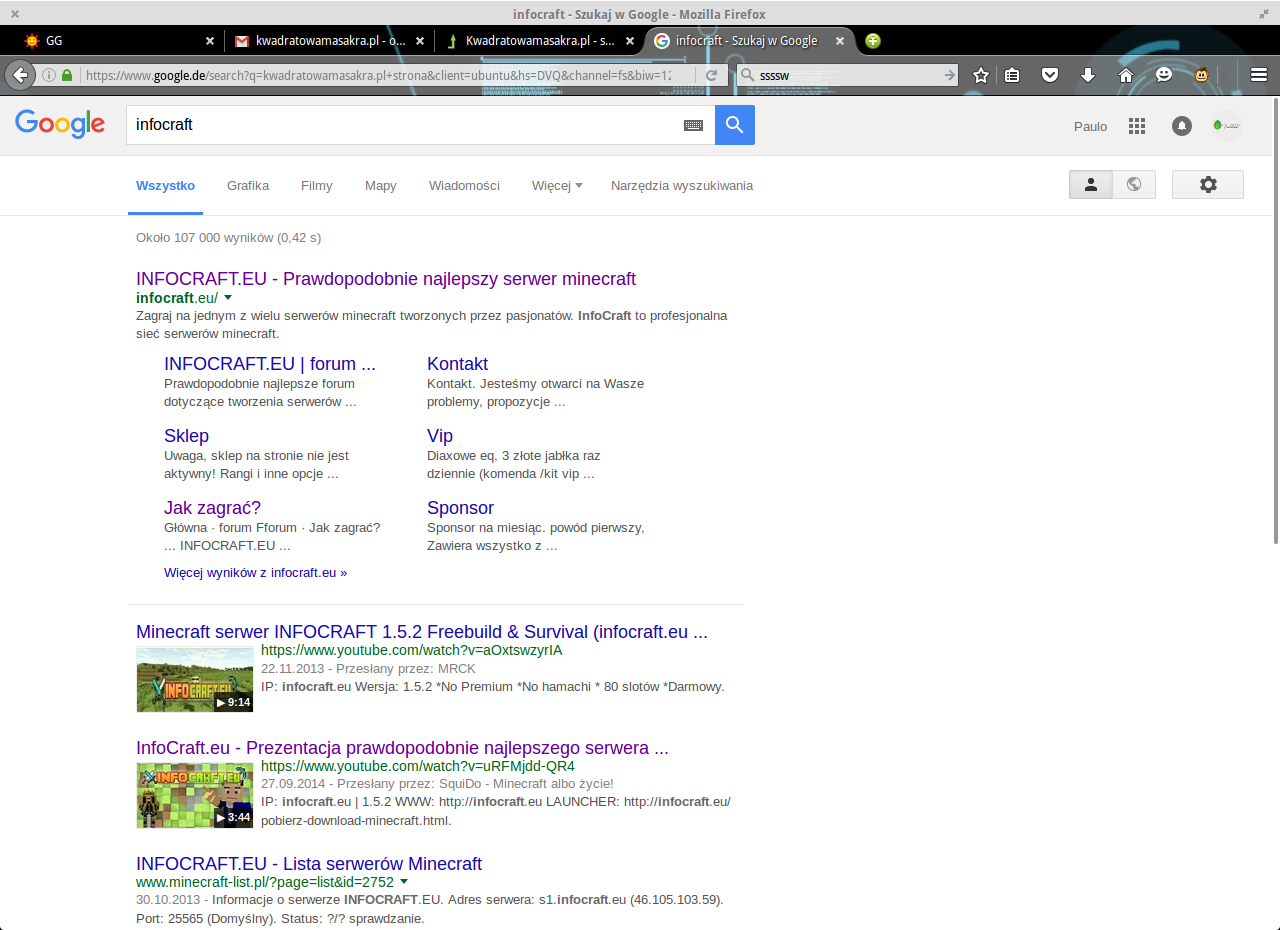The width and height of the screenshot is (1280, 930).
Task: Save page to Pocket
Action: click(x=1049, y=75)
